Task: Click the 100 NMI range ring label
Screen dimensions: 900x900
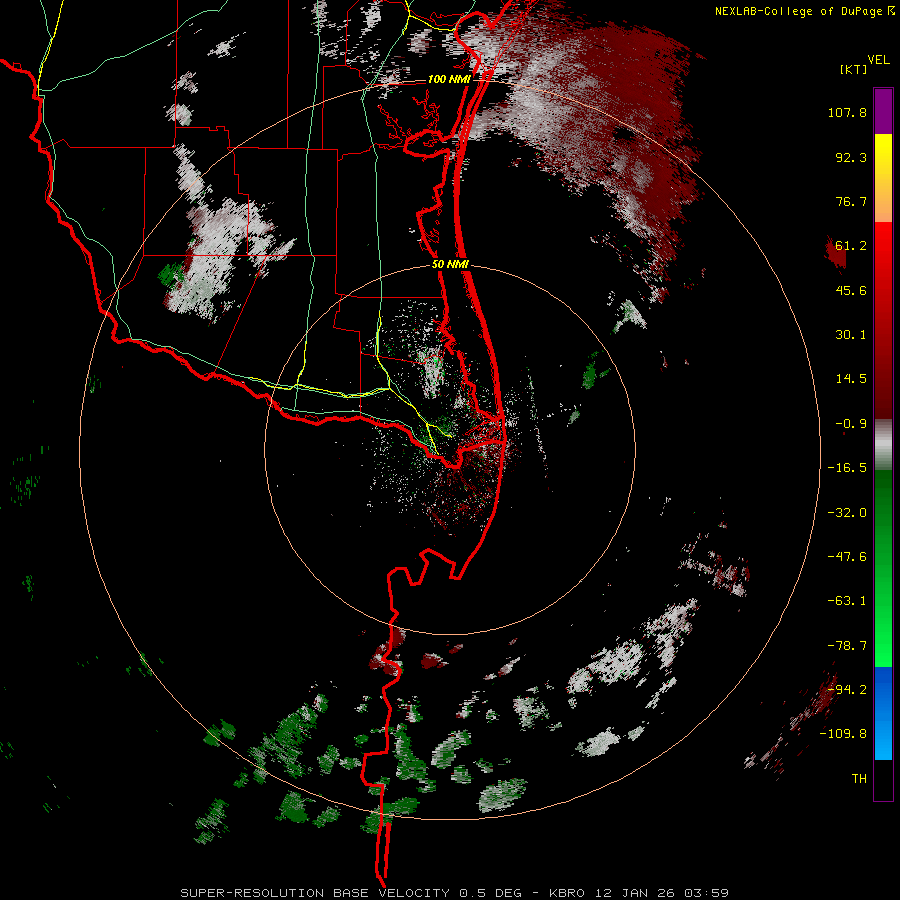Action: click(449, 79)
